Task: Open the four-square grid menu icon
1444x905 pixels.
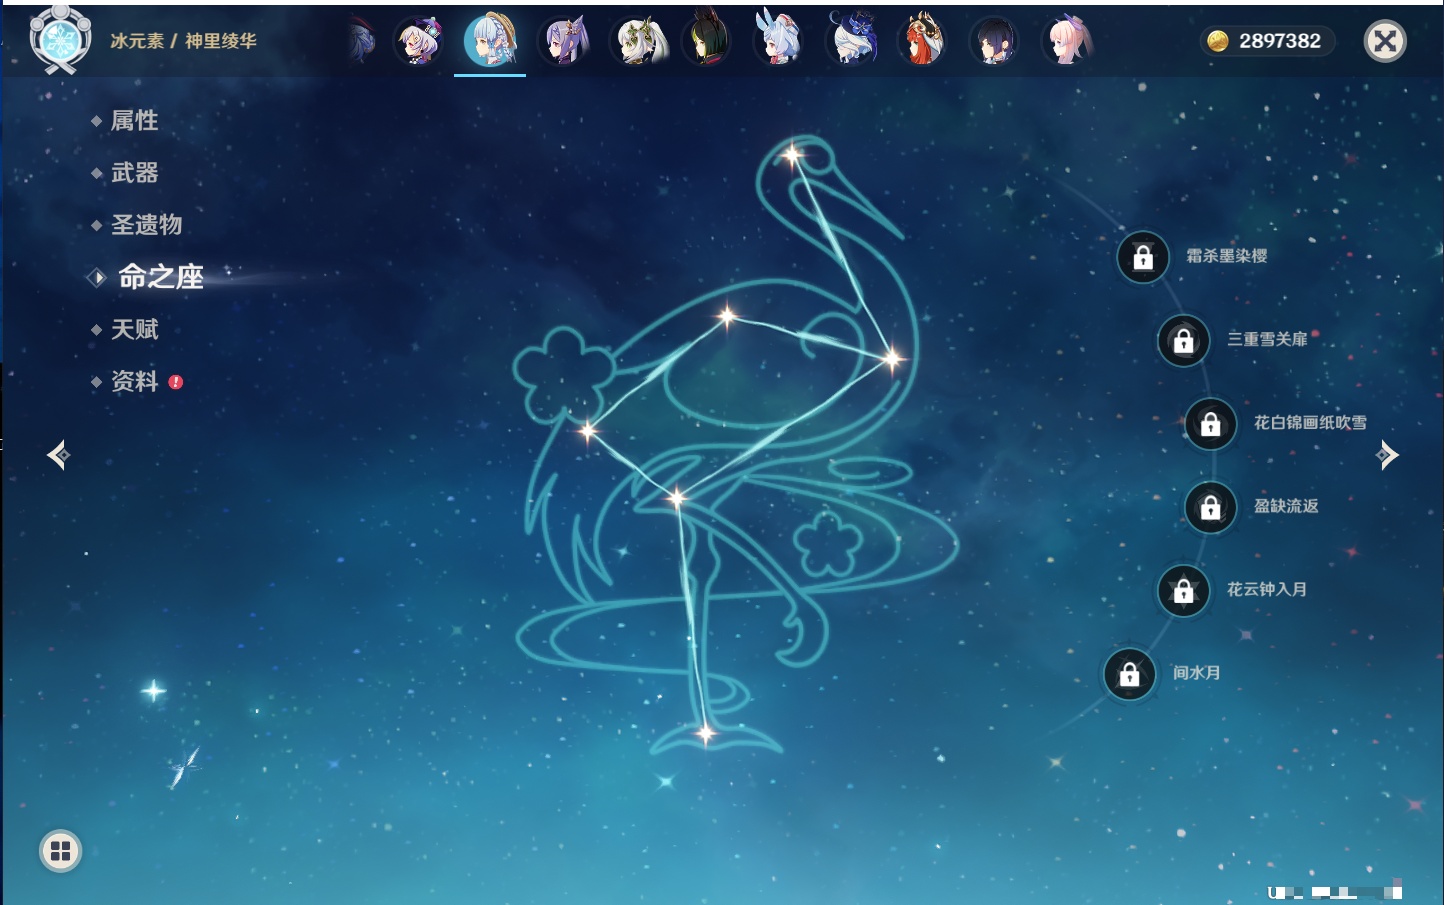Action: tap(60, 851)
